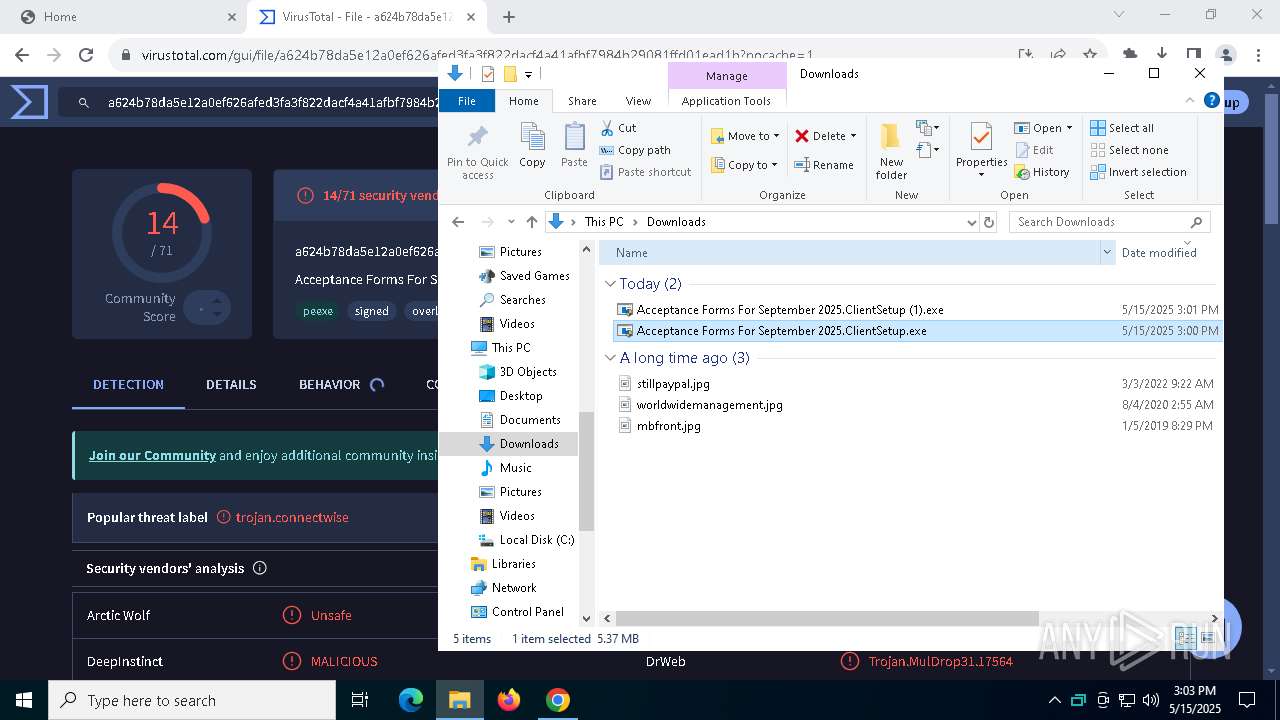Go up one folder level arrow

(532, 222)
